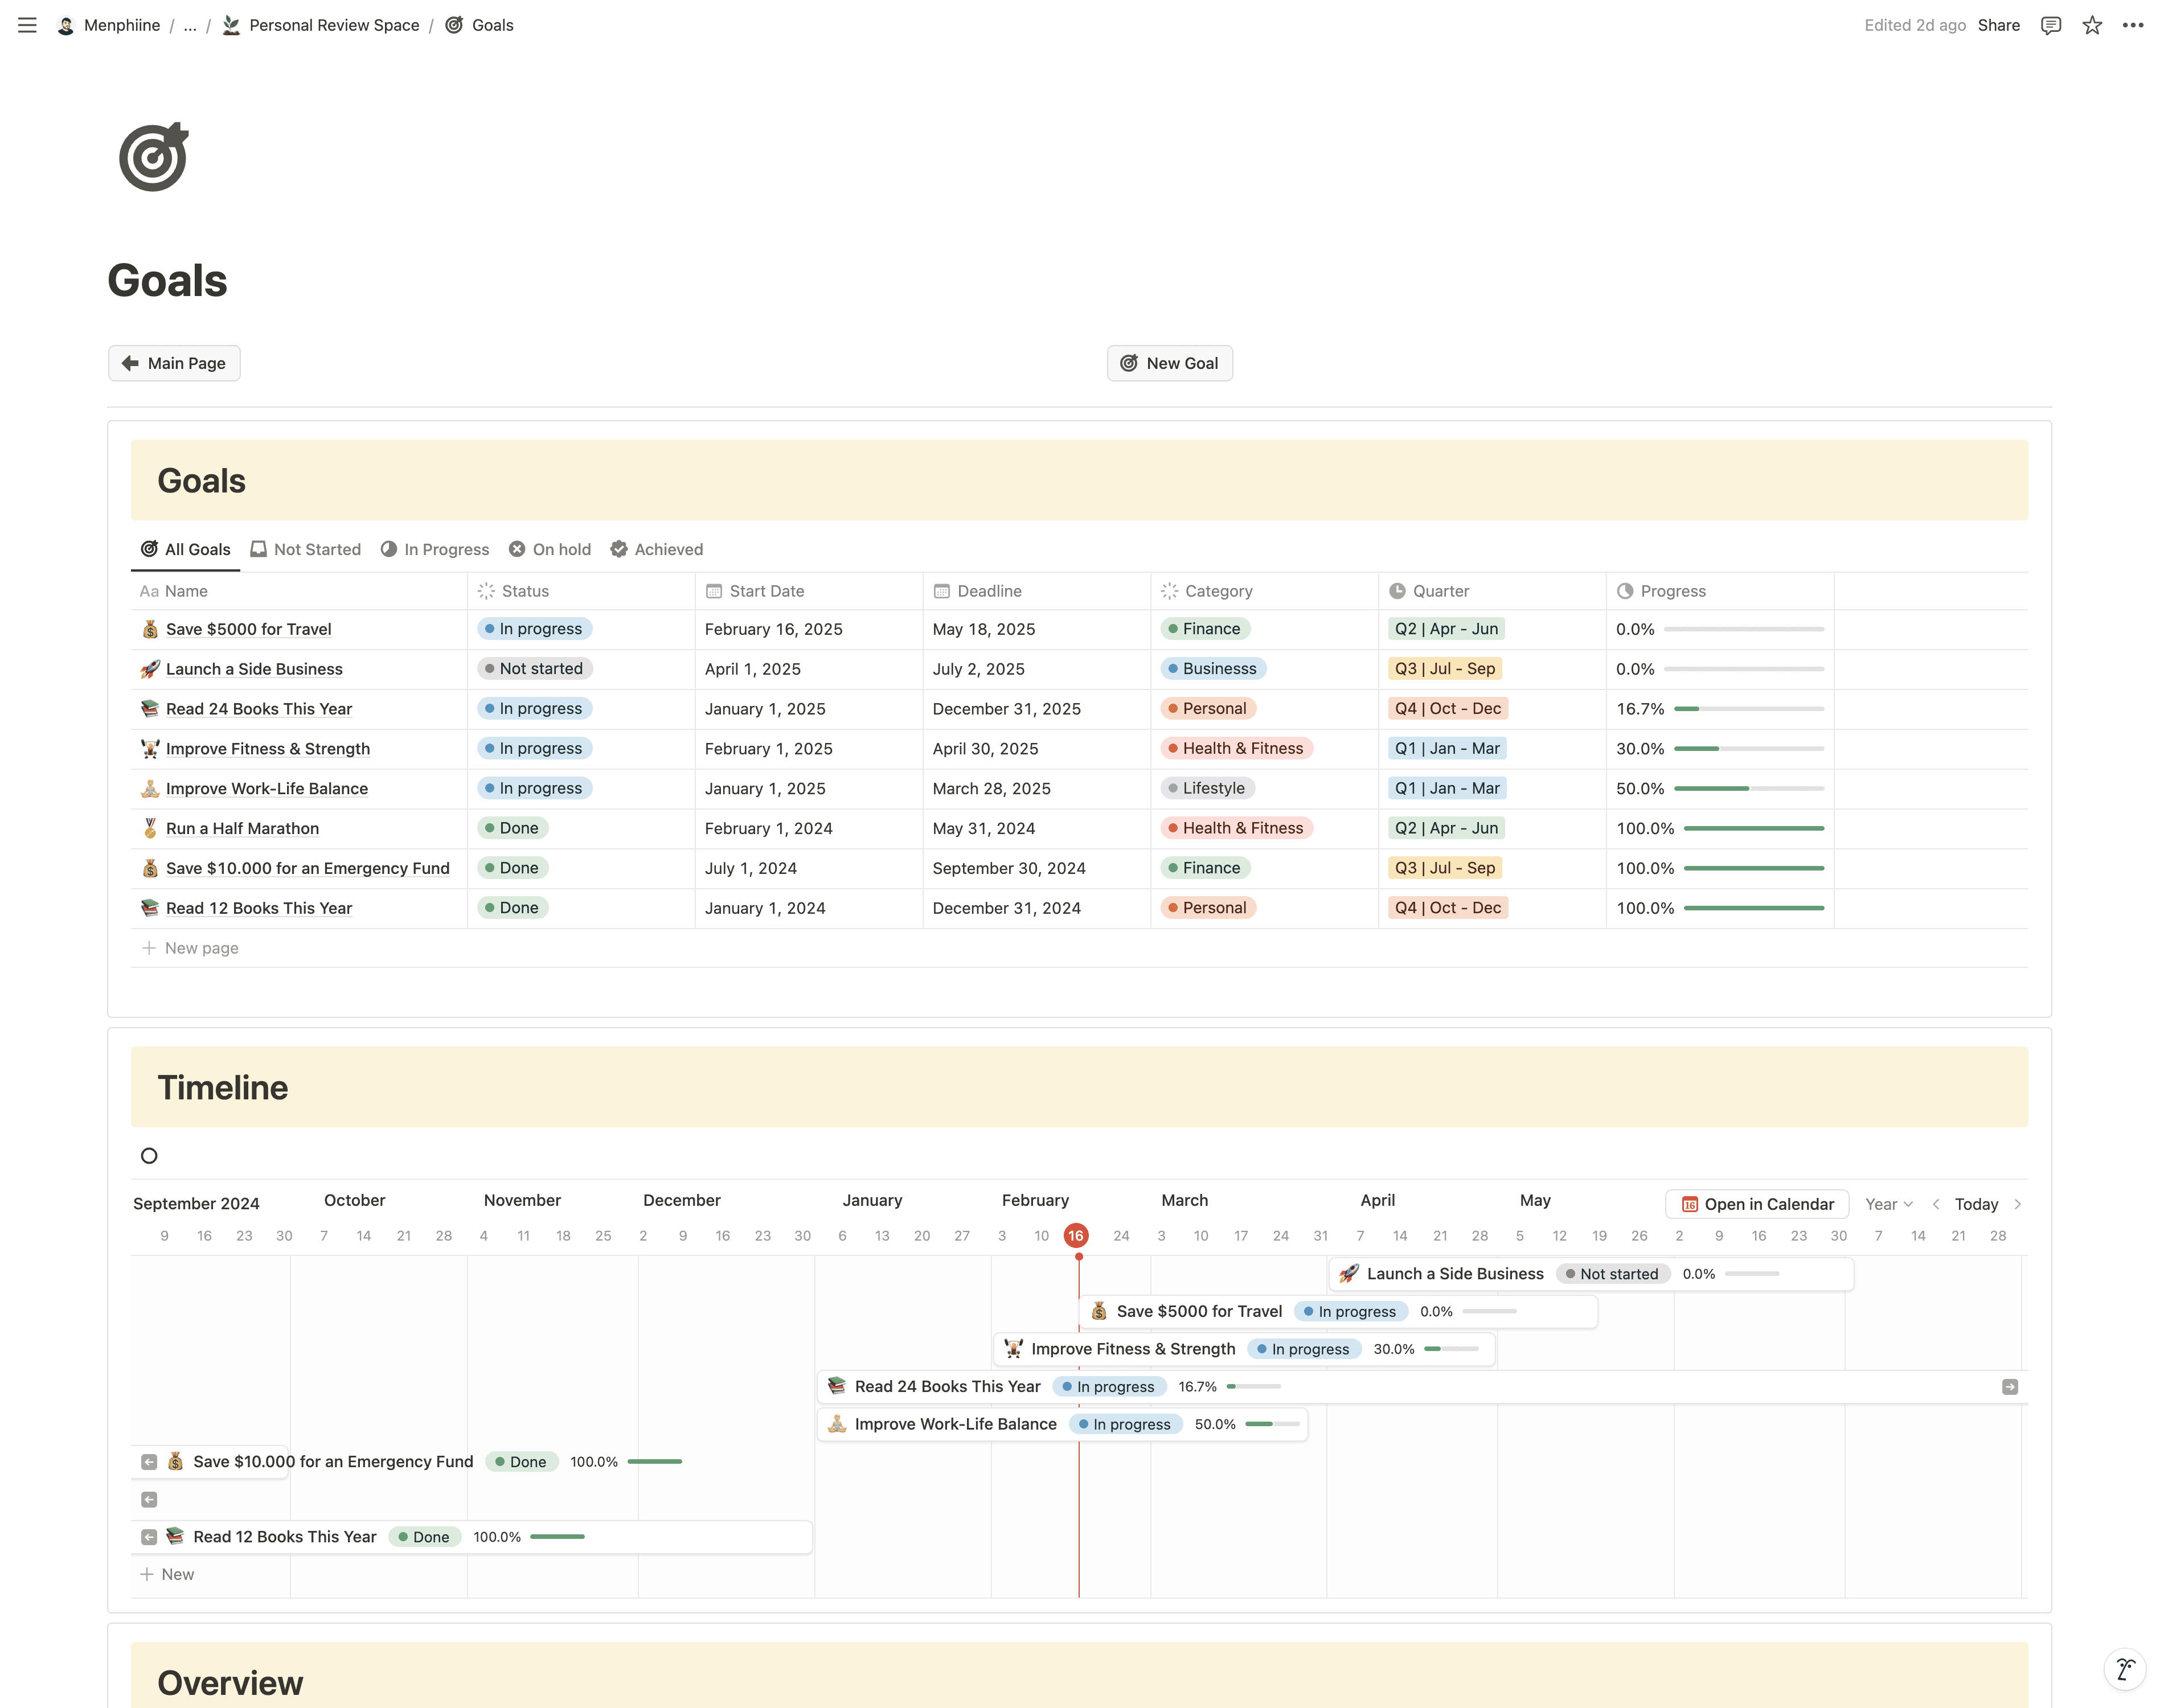The height and width of the screenshot is (1708, 2164).
Task: Click the New Goal button
Action: pos(1169,363)
